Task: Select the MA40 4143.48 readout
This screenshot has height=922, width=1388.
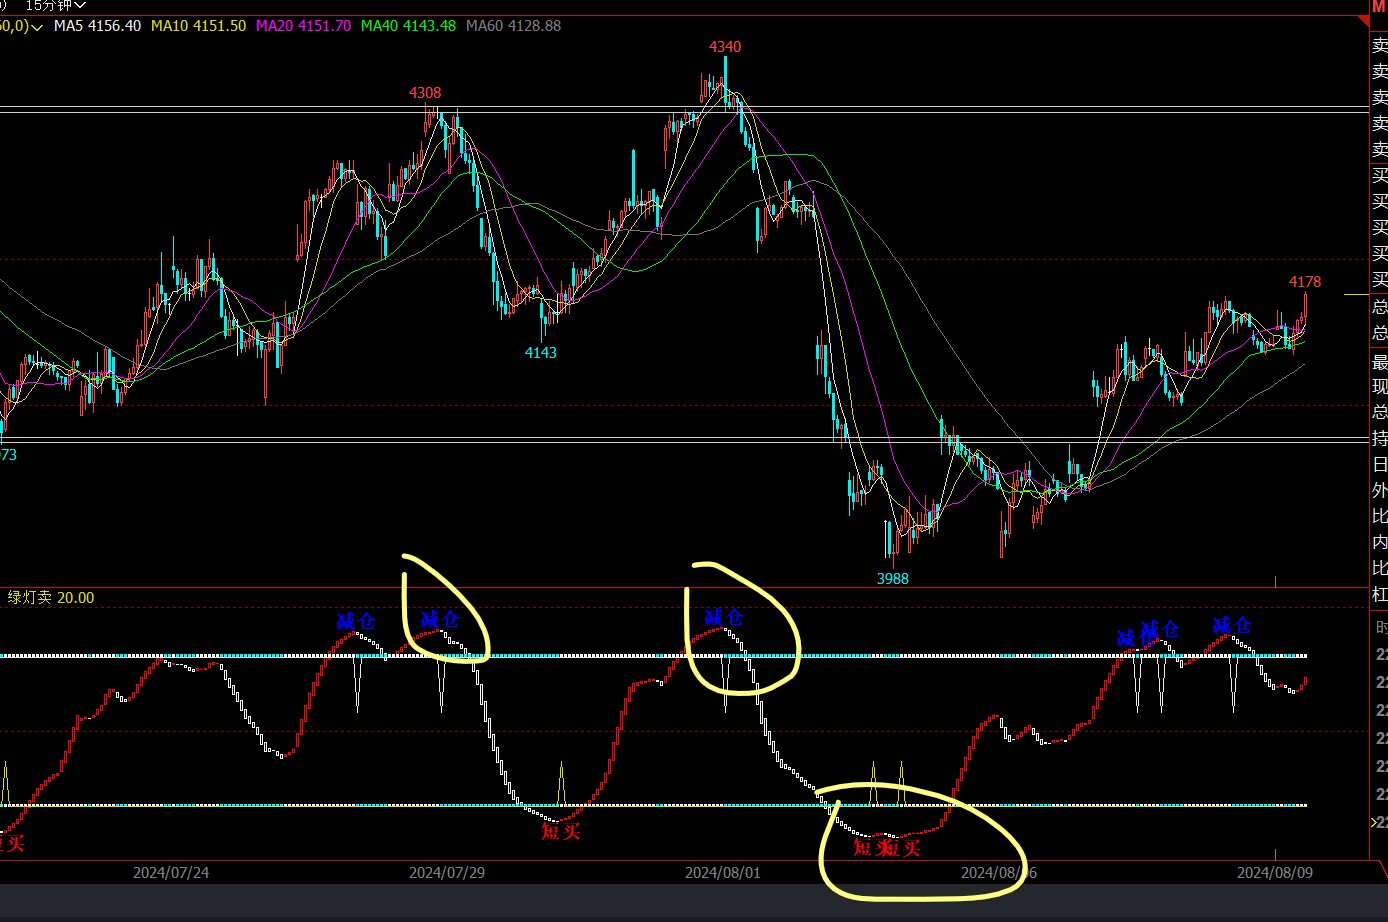Action: (x=408, y=26)
